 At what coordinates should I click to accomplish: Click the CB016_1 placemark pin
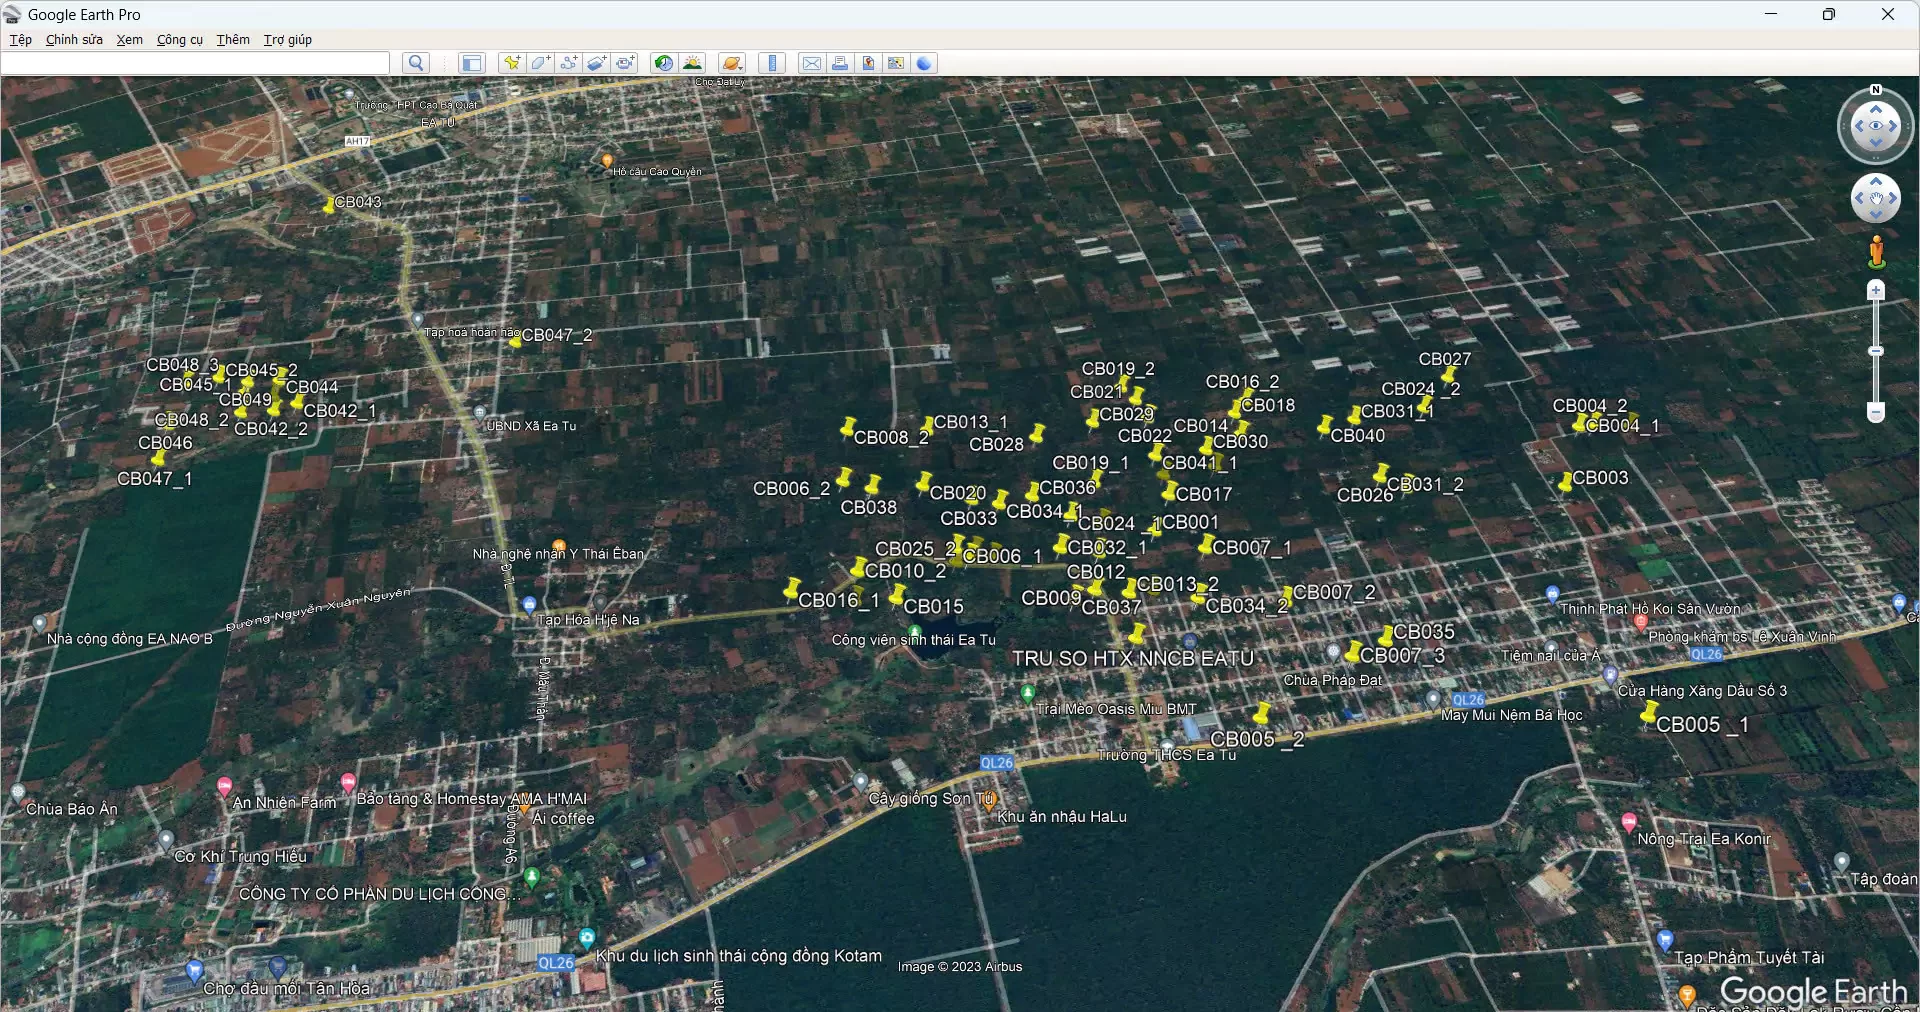coord(792,590)
